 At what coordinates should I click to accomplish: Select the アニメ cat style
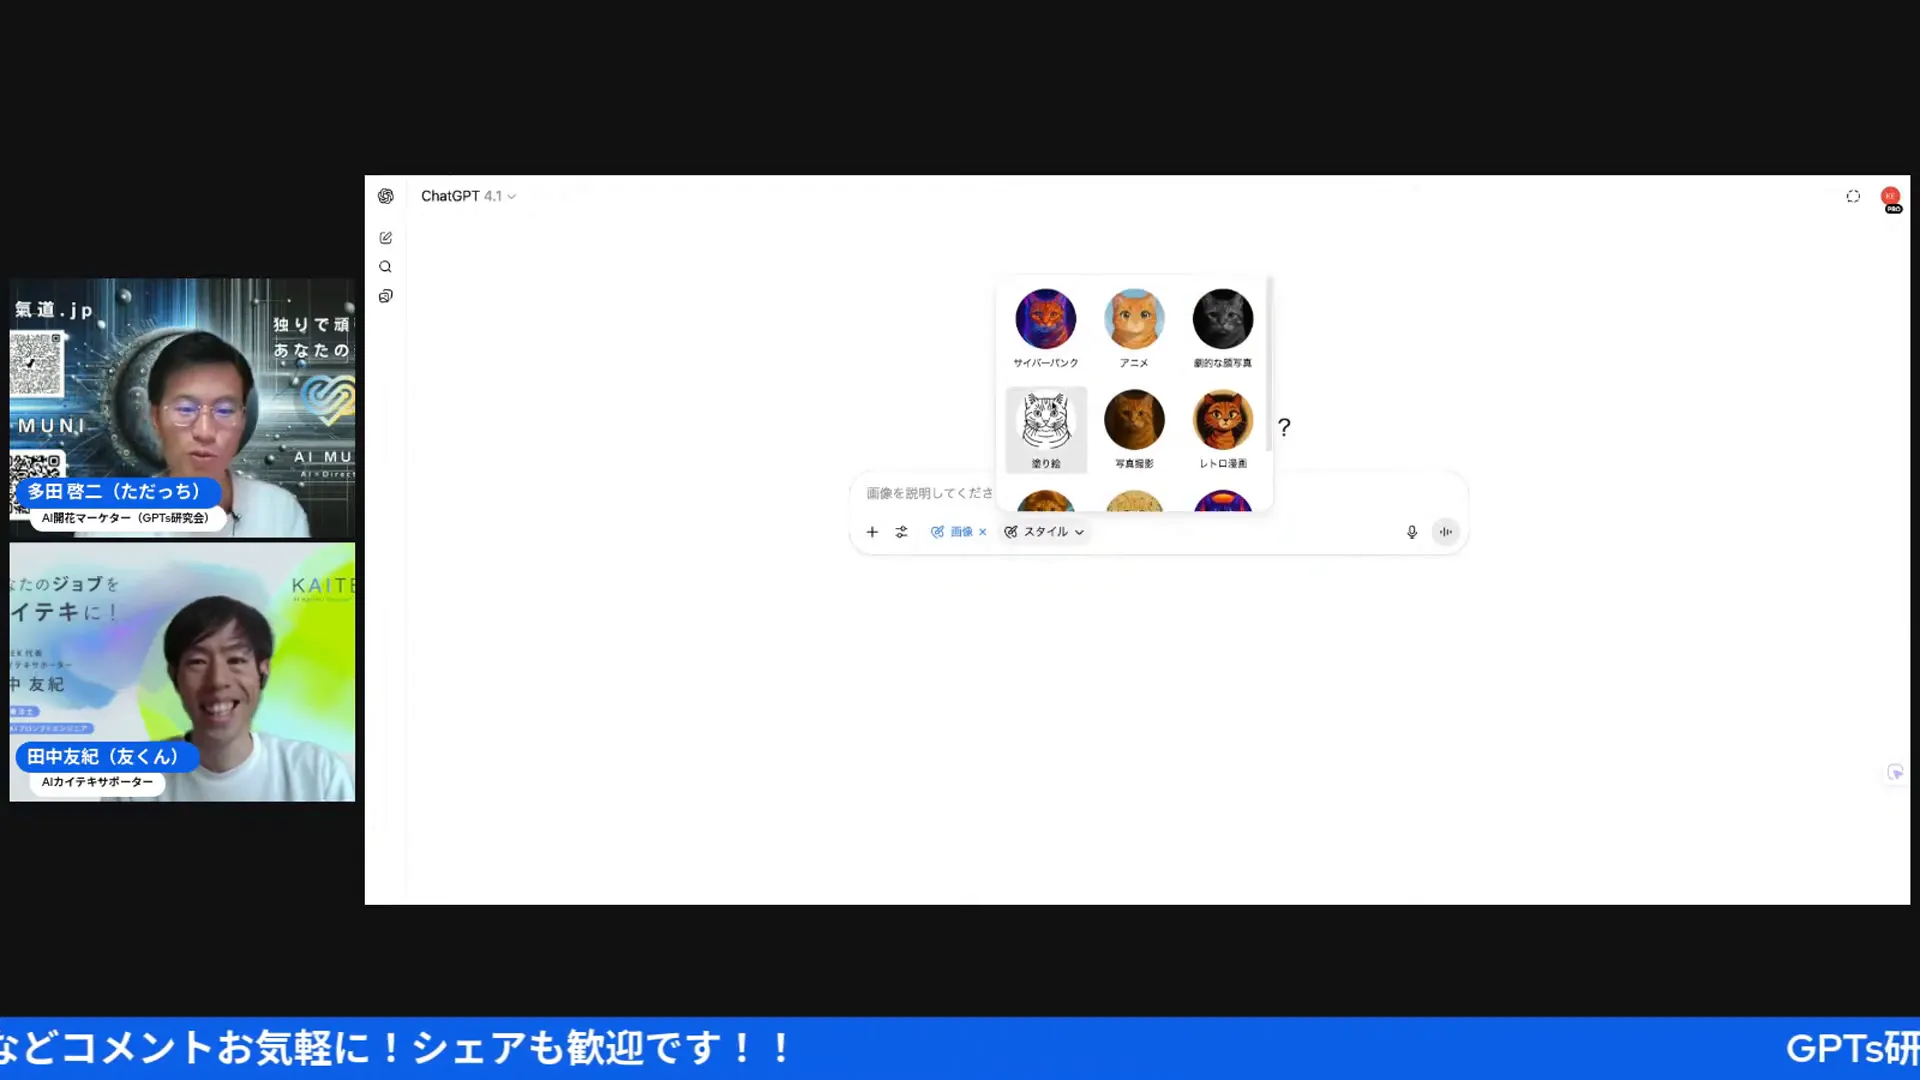[x=1134, y=329]
